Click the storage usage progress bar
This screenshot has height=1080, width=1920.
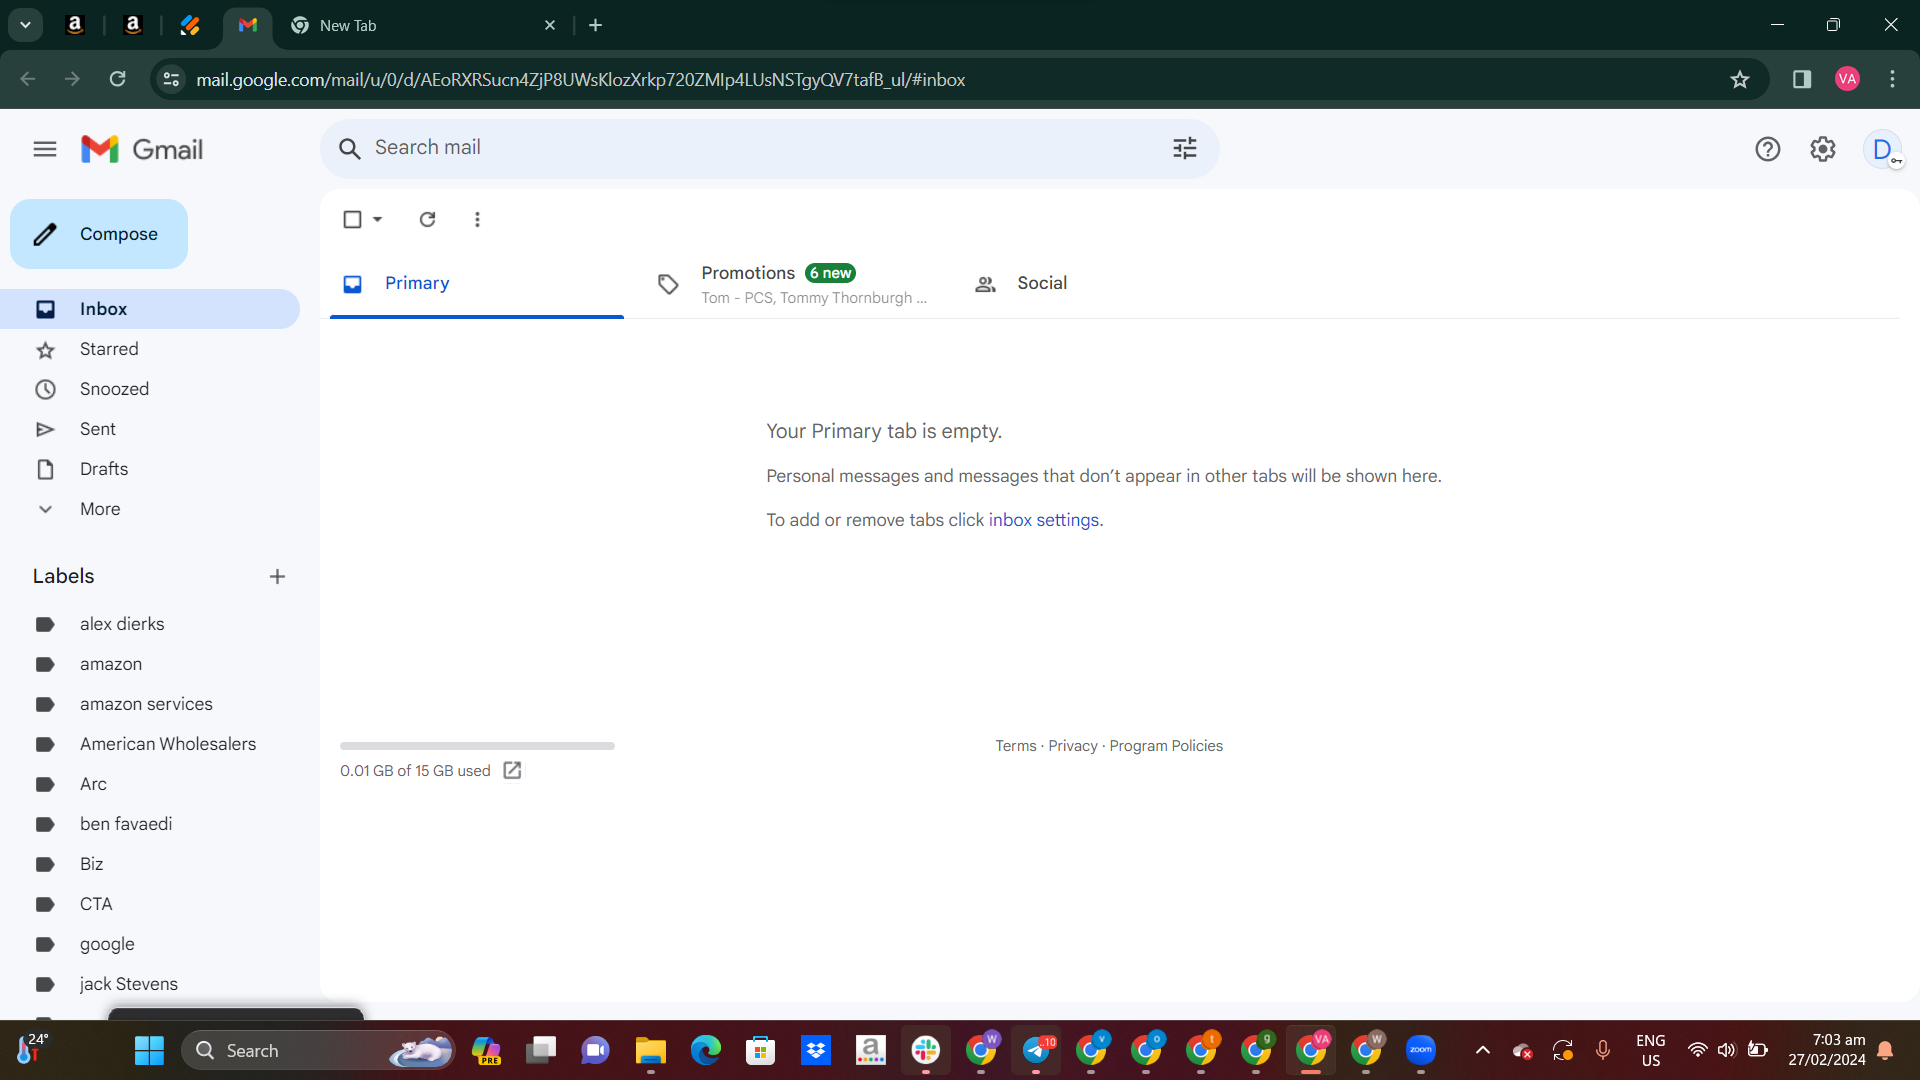[477, 746]
